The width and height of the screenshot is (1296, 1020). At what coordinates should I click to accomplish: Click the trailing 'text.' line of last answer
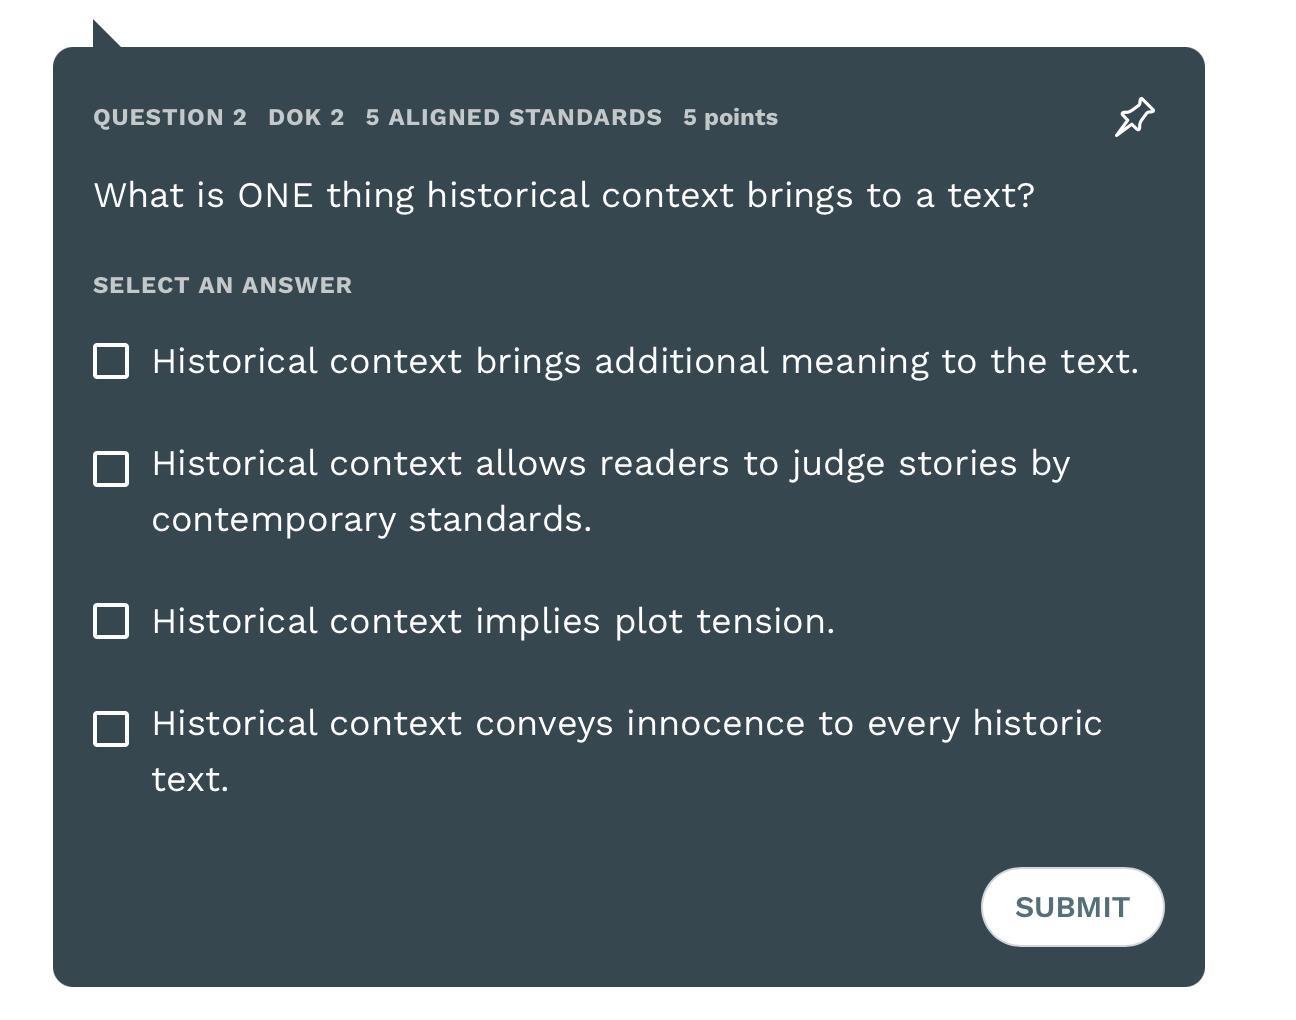tap(190, 780)
